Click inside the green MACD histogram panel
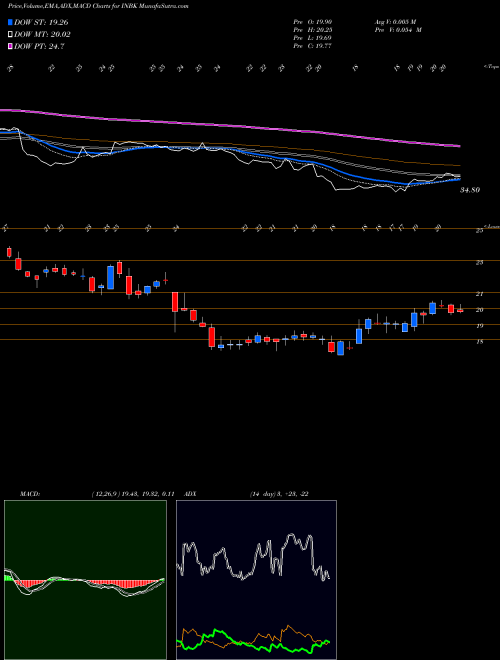 coord(85,580)
